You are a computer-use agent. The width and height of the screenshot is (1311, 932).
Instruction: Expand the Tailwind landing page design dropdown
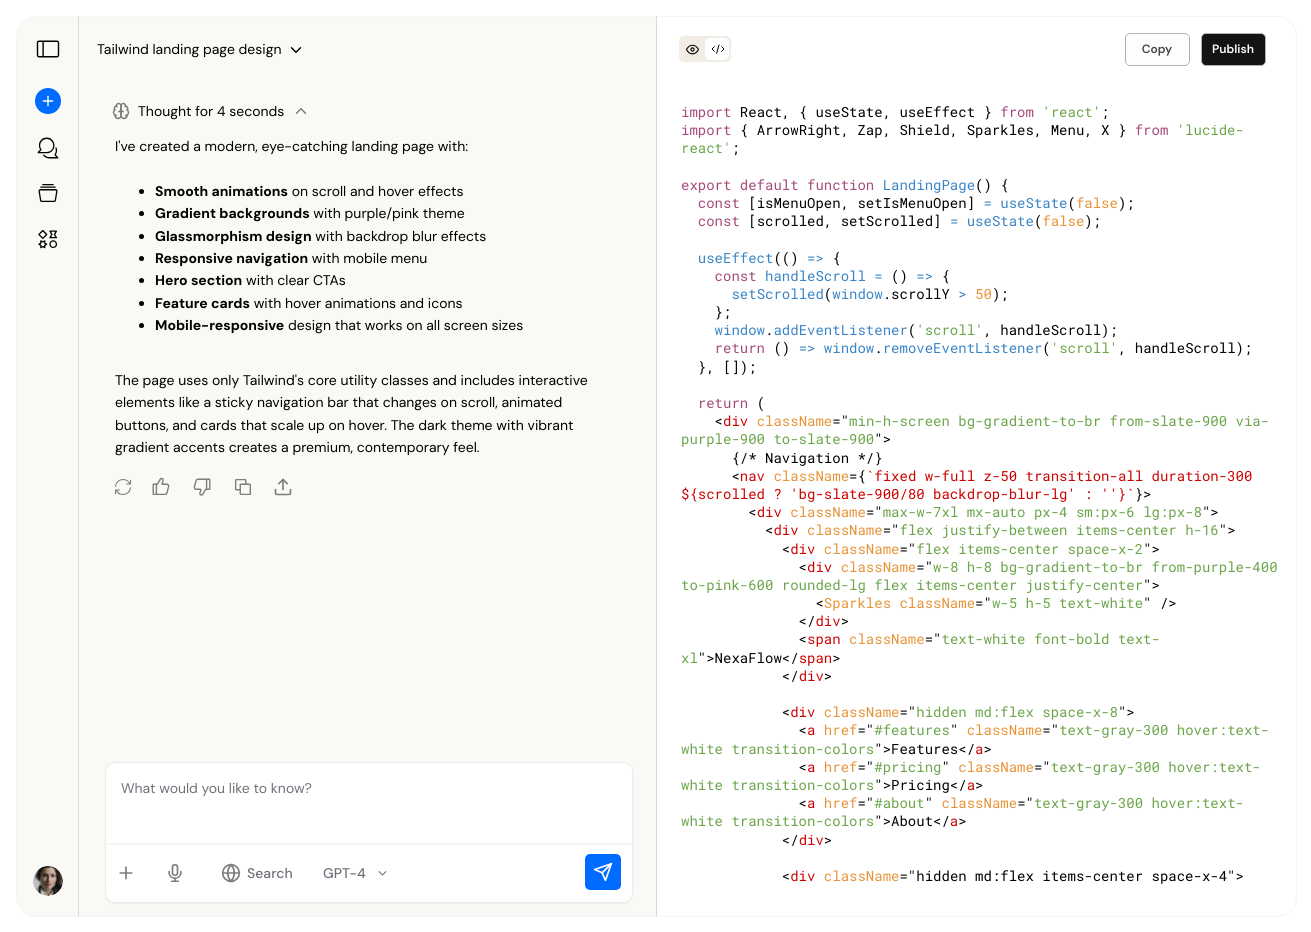pos(199,49)
